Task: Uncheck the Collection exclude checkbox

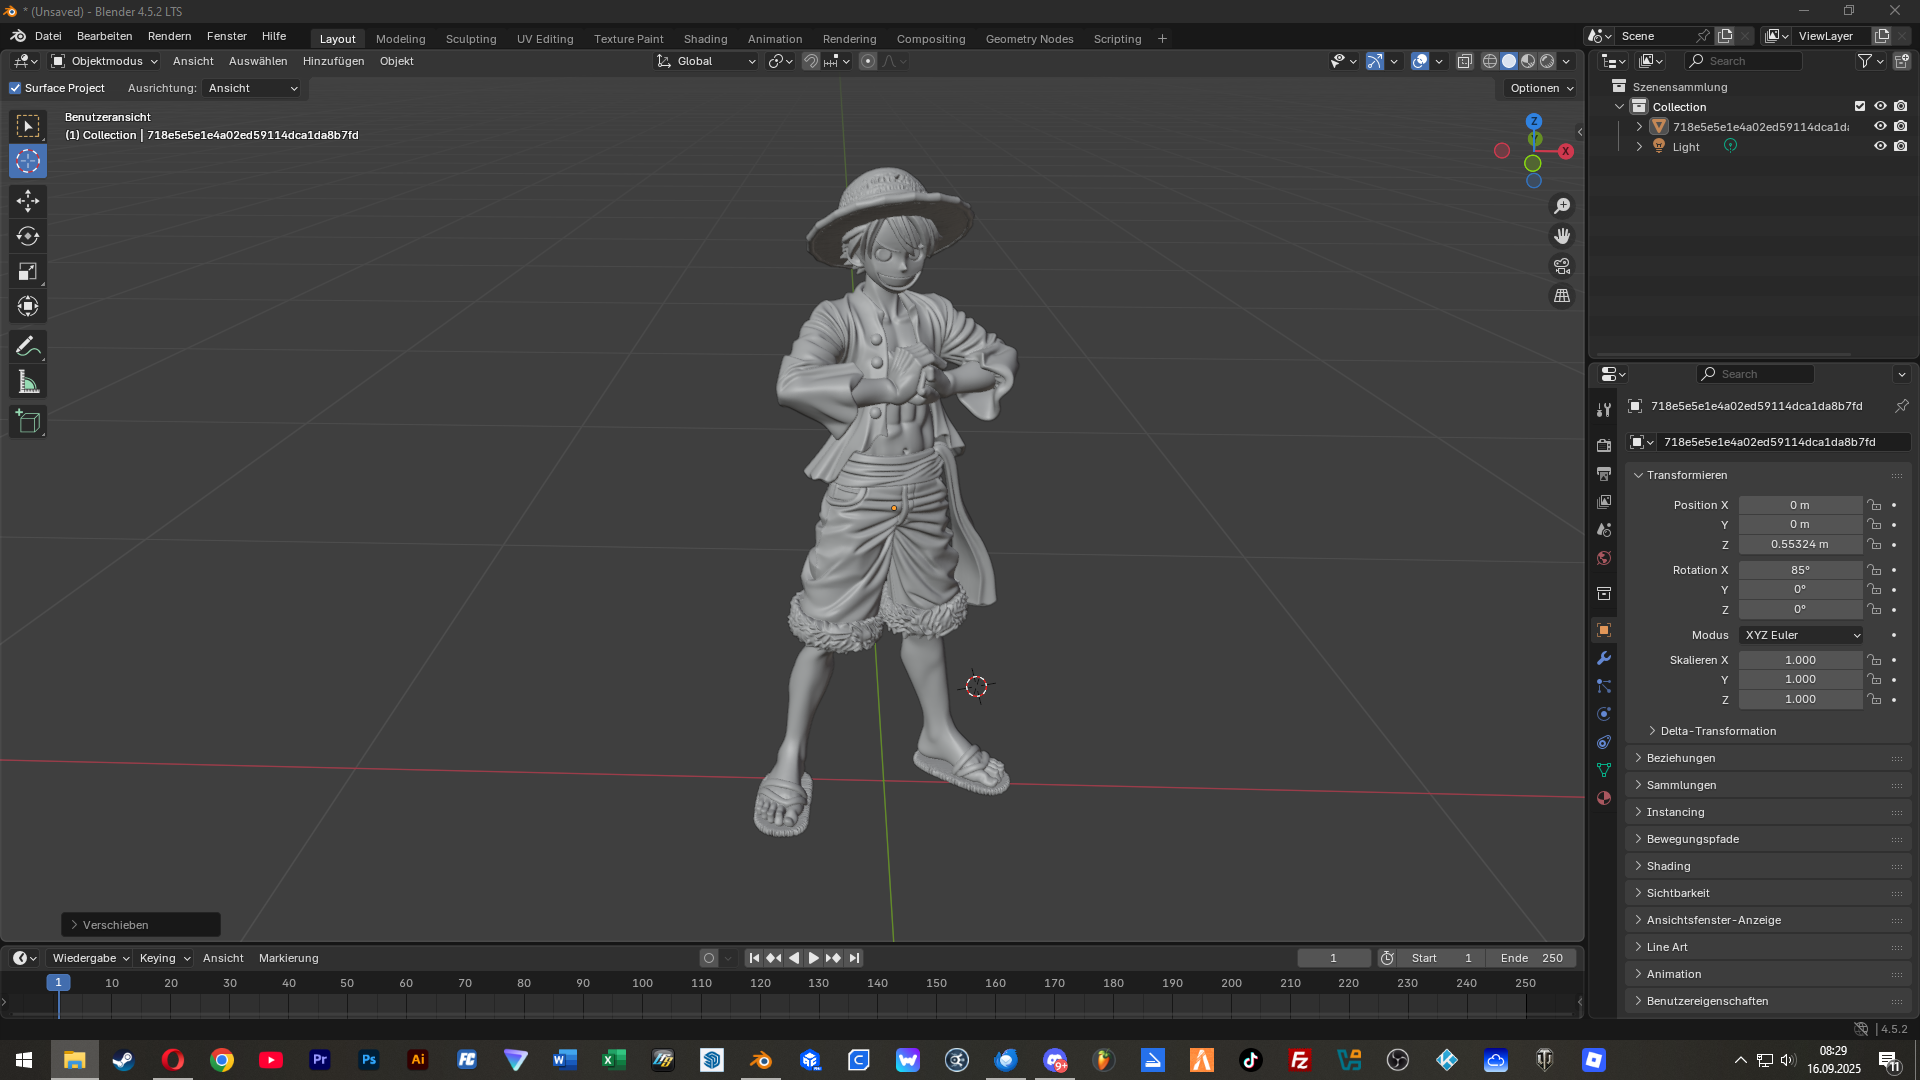Action: (x=1860, y=106)
